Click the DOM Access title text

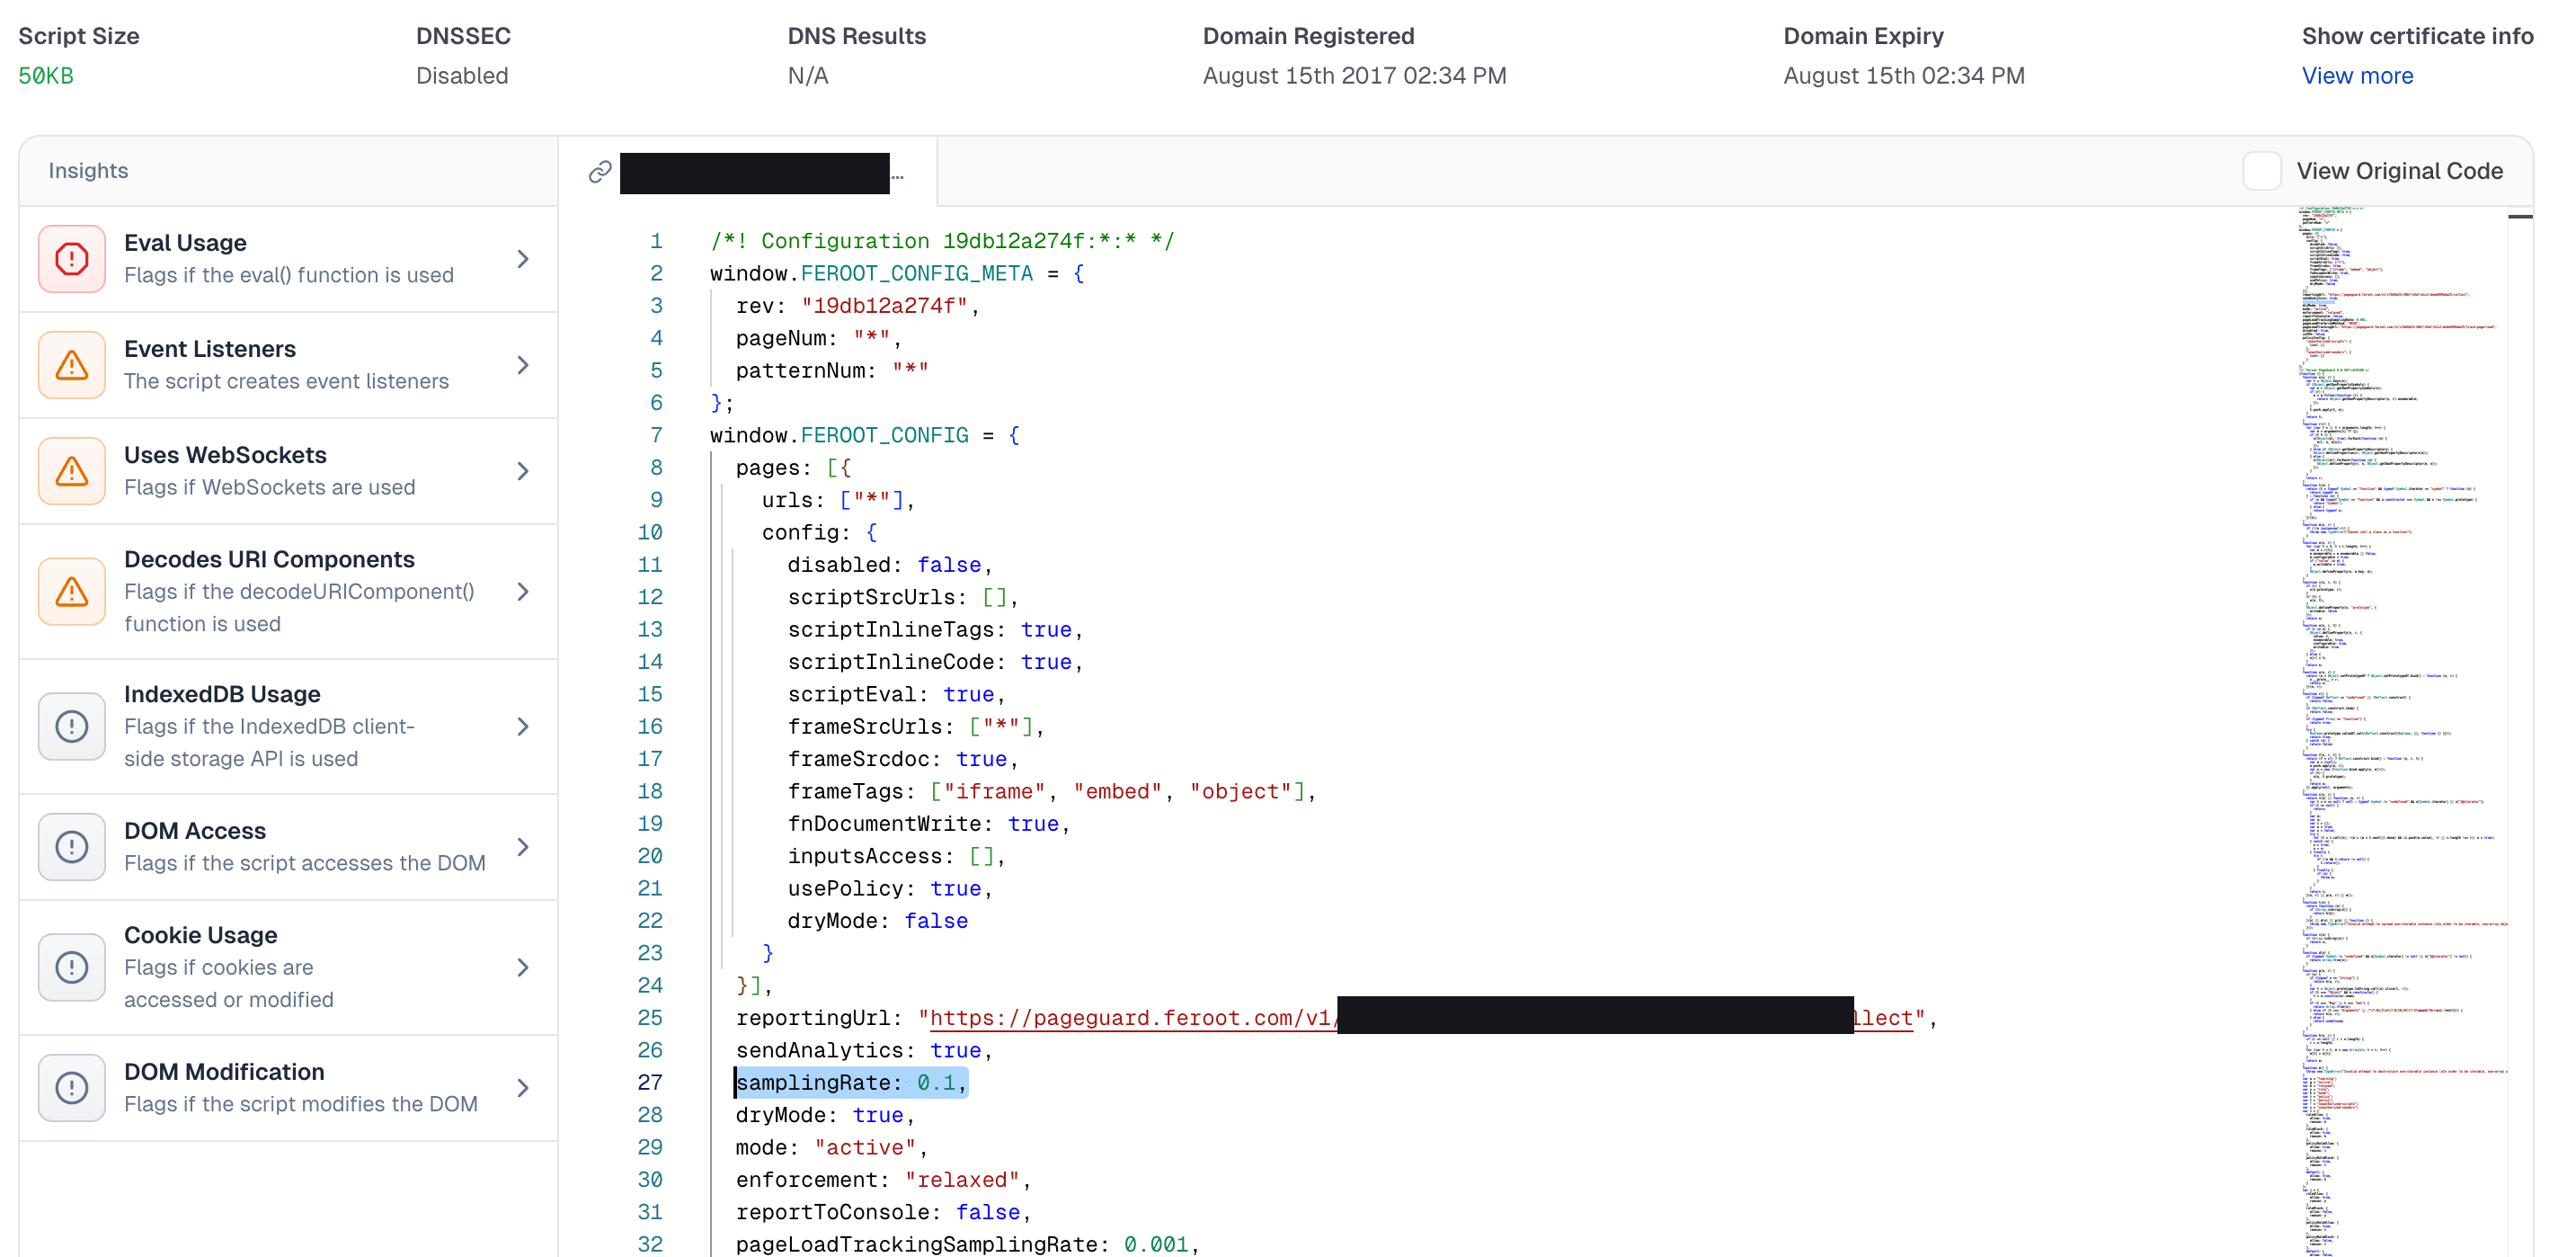tap(195, 831)
